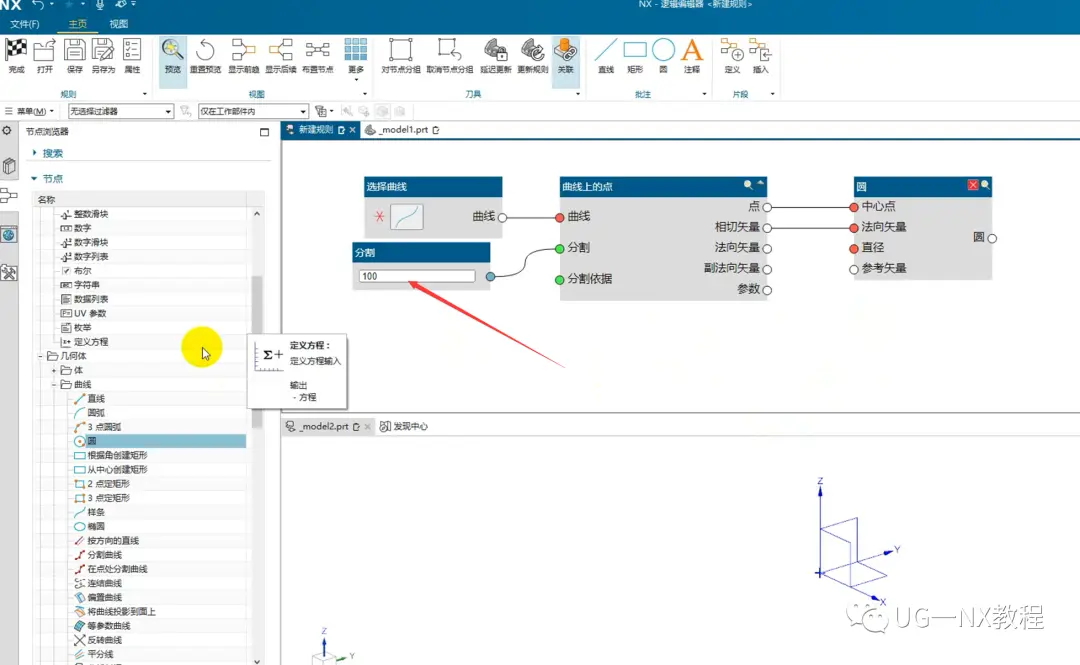This screenshot has height=665, width=1080.
Task: Open the 仅在工作部件内 dropdown
Action: coord(253,111)
